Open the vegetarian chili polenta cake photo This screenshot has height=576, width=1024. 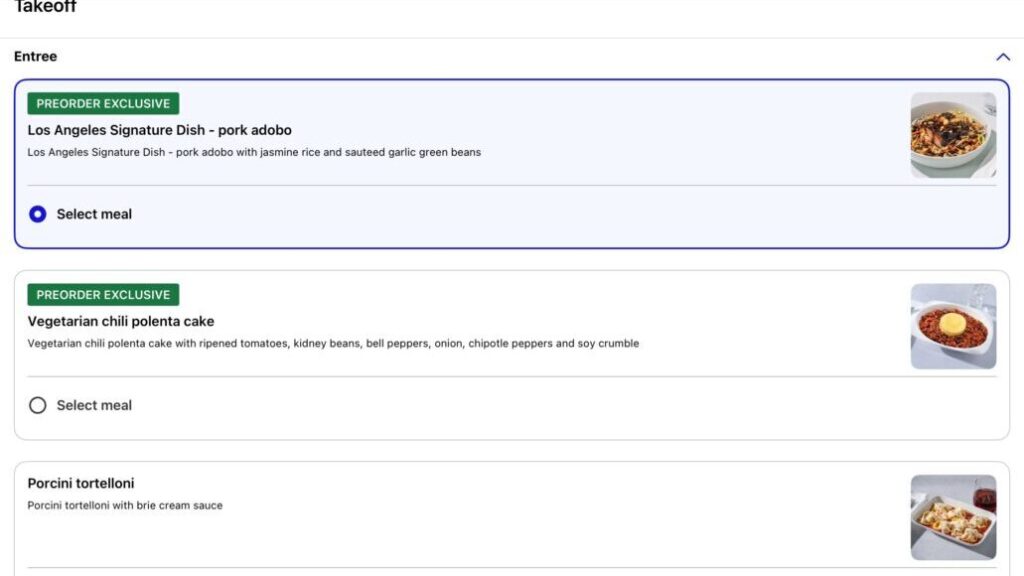click(952, 326)
